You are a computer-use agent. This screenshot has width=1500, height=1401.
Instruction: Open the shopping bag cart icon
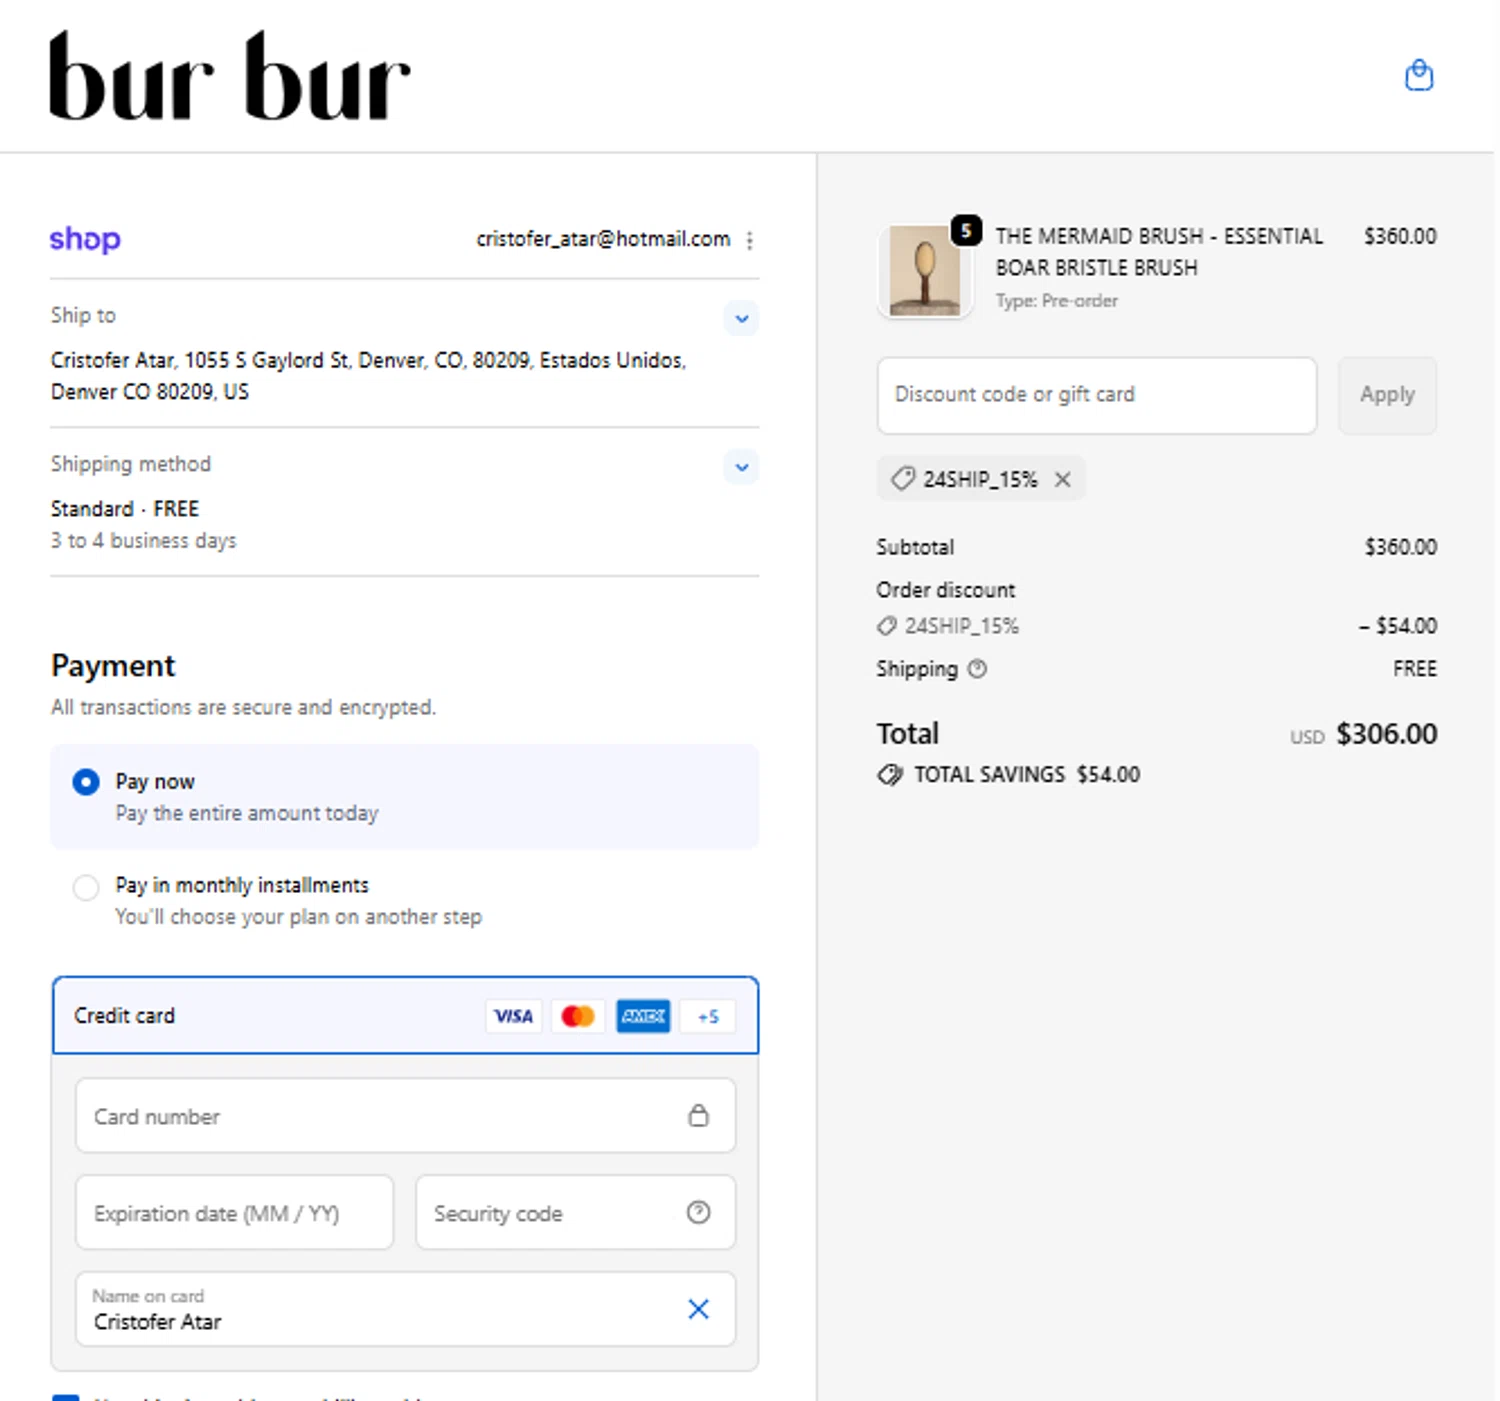click(1418, 75)
